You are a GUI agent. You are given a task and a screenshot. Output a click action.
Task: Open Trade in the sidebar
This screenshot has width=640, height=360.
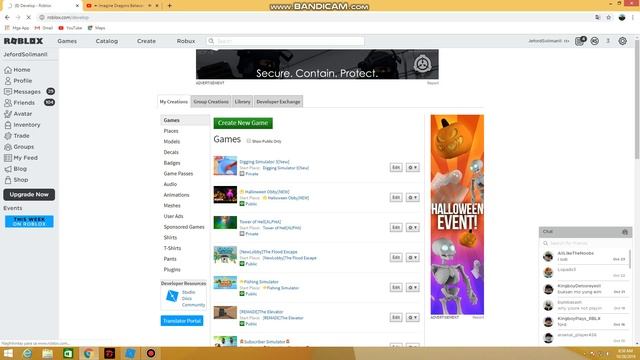17,136
